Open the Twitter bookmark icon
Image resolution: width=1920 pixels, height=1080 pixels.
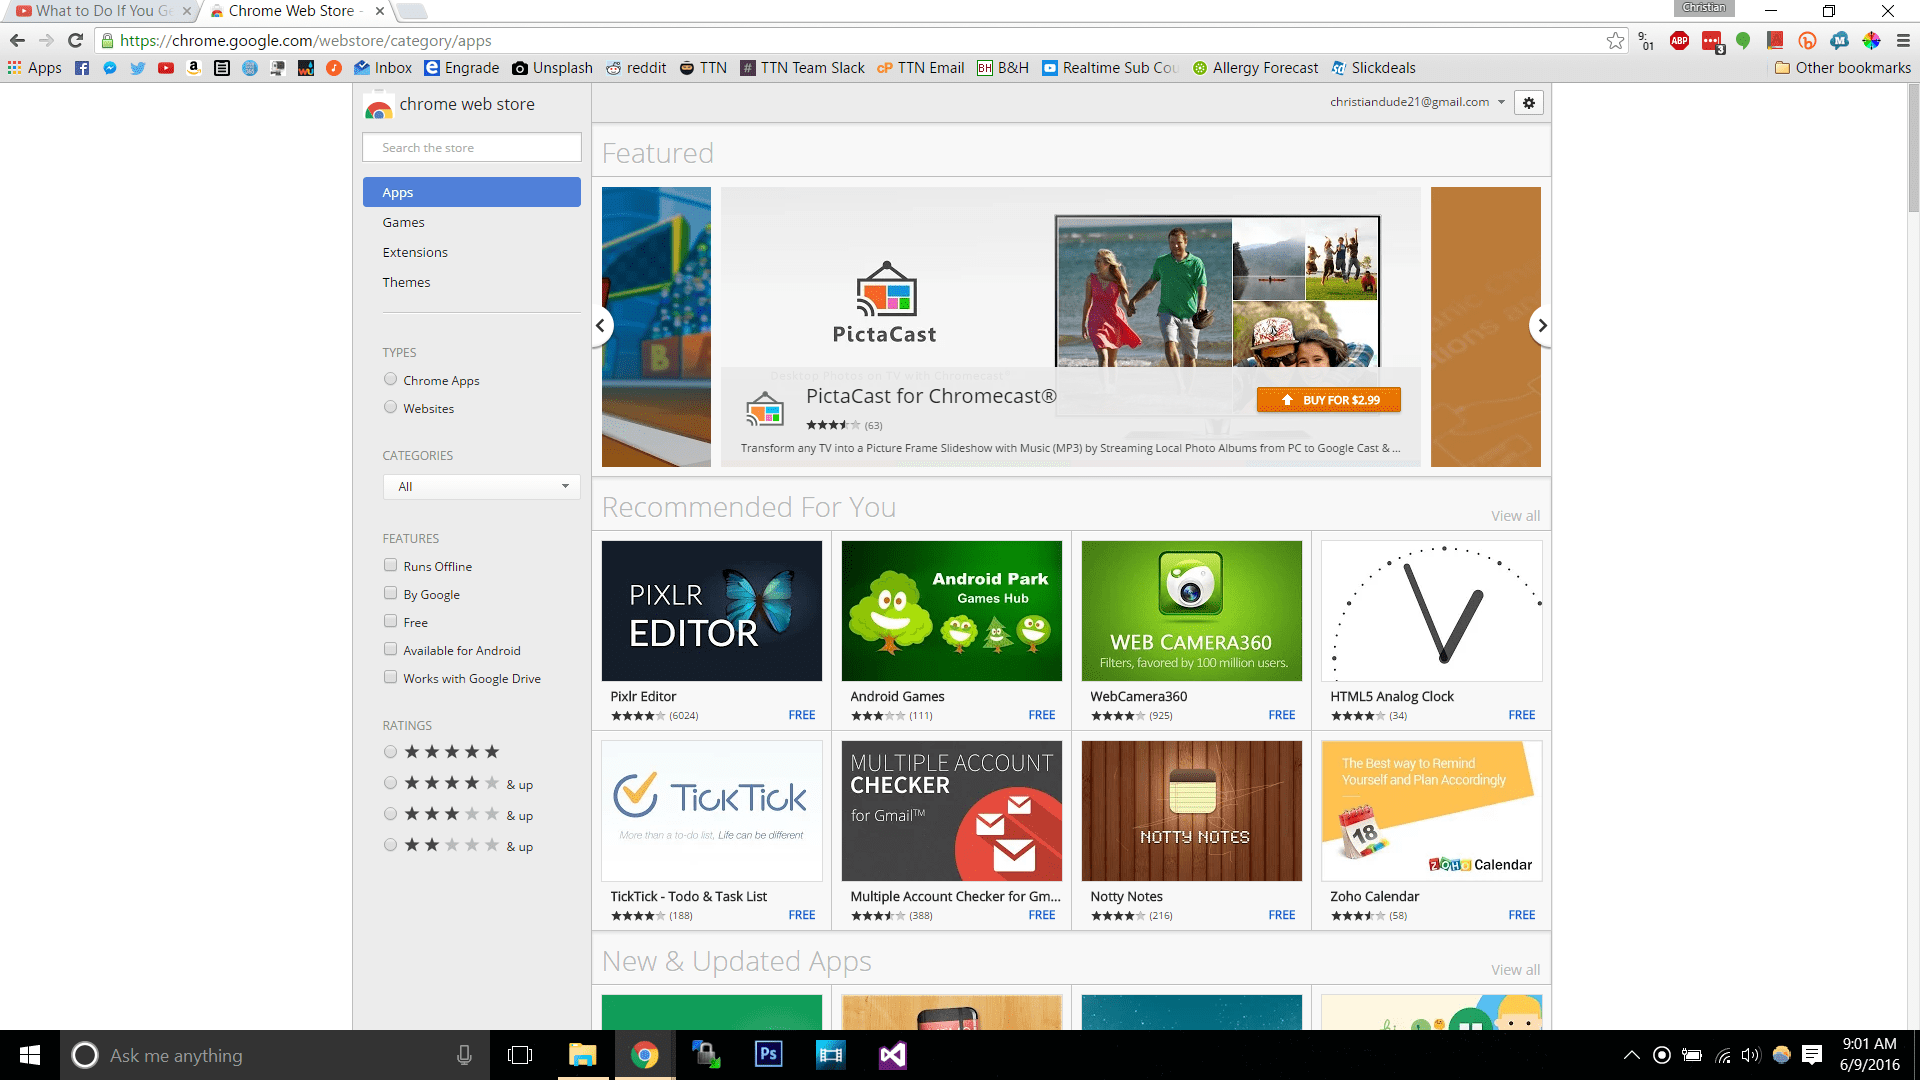click(x=138, y=67)
